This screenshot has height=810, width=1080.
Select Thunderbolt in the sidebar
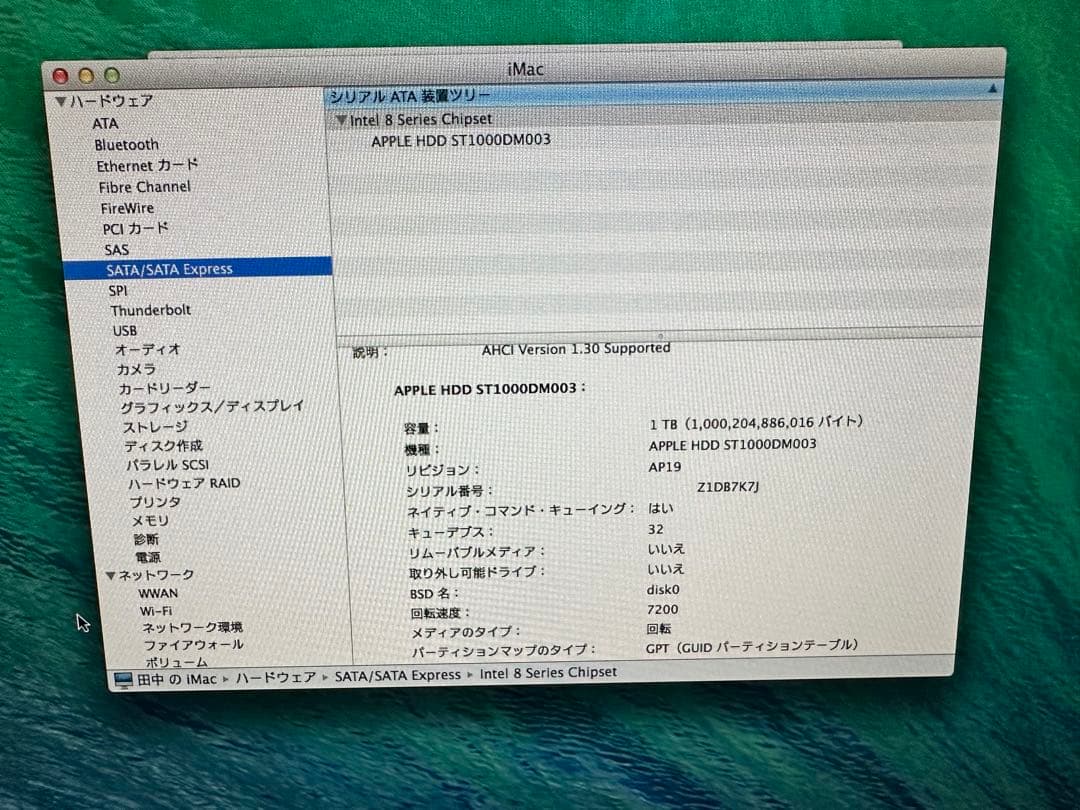pos(151,310)
